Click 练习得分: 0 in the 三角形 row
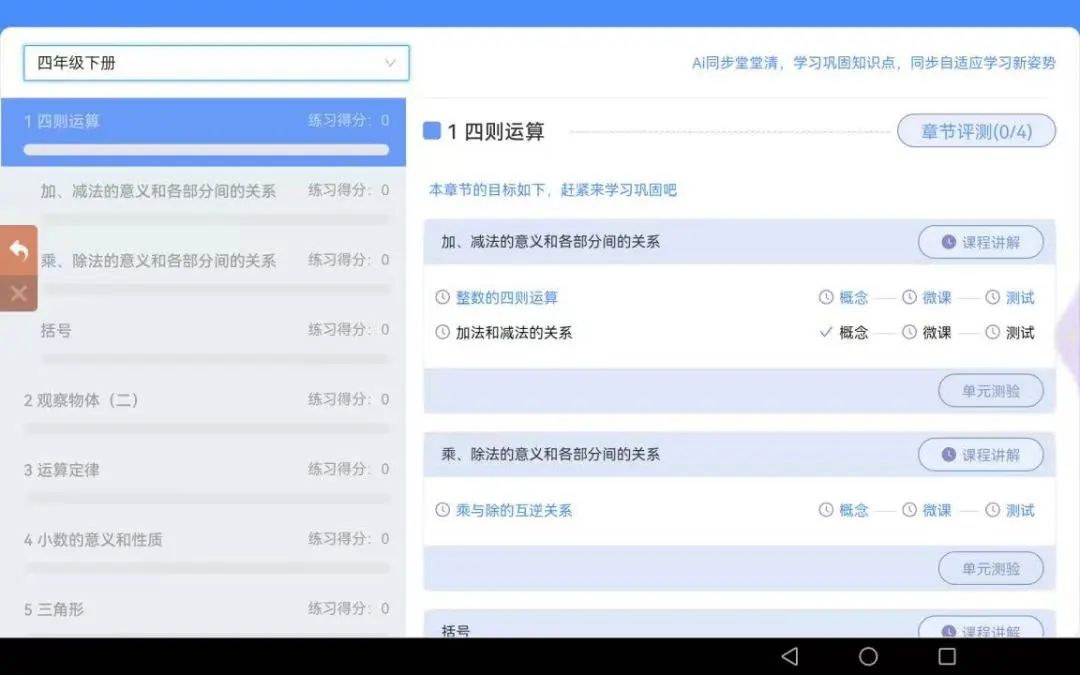Viewport: 1080px width, 675px height. [349, 609]
